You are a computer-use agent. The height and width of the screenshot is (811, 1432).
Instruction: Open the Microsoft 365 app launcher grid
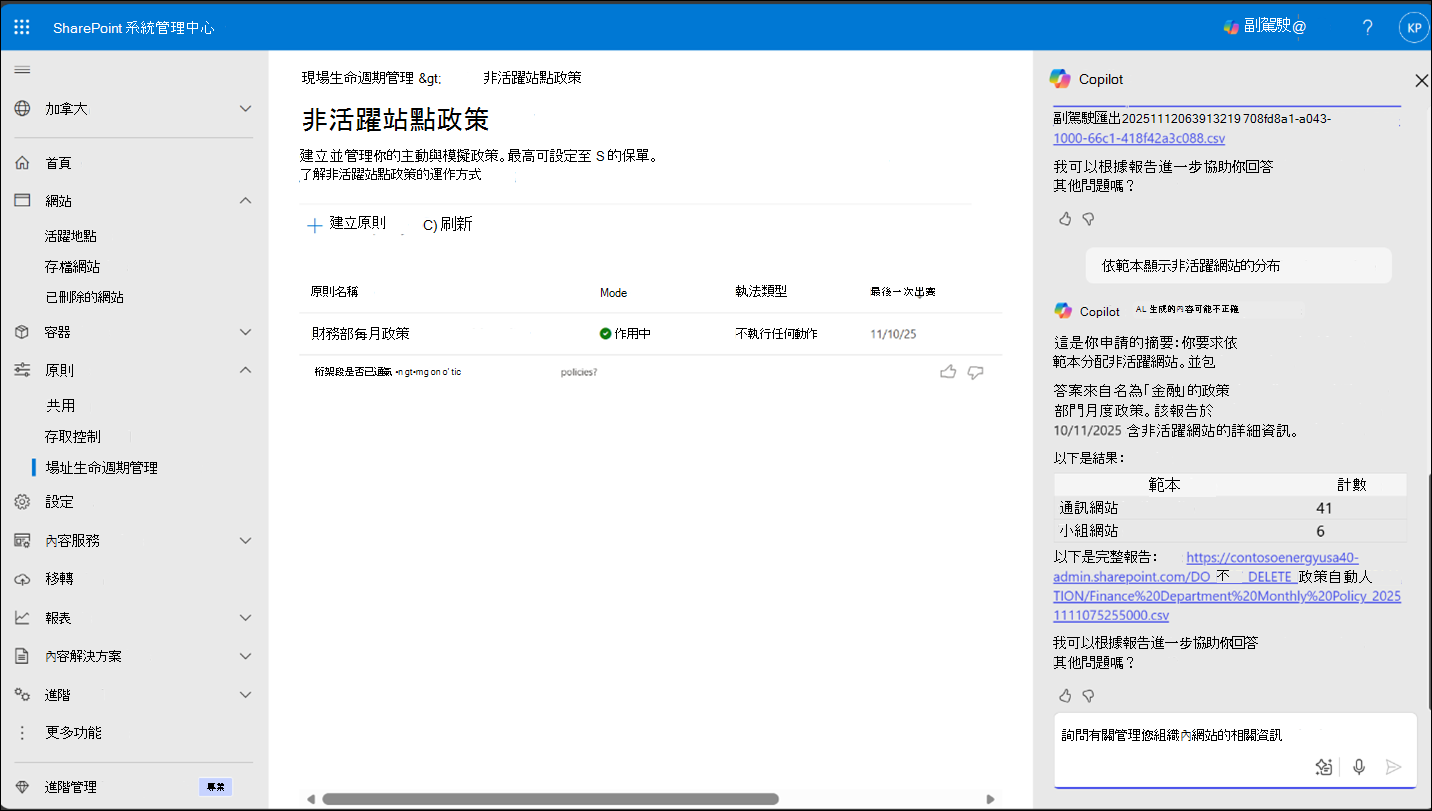click(x=21, y=26)
